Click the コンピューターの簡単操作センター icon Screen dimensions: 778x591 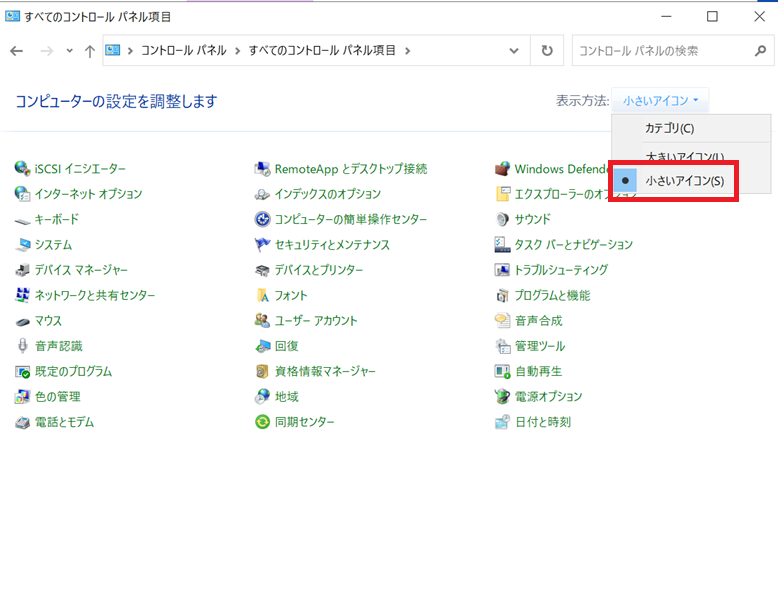tap(262, 219)
